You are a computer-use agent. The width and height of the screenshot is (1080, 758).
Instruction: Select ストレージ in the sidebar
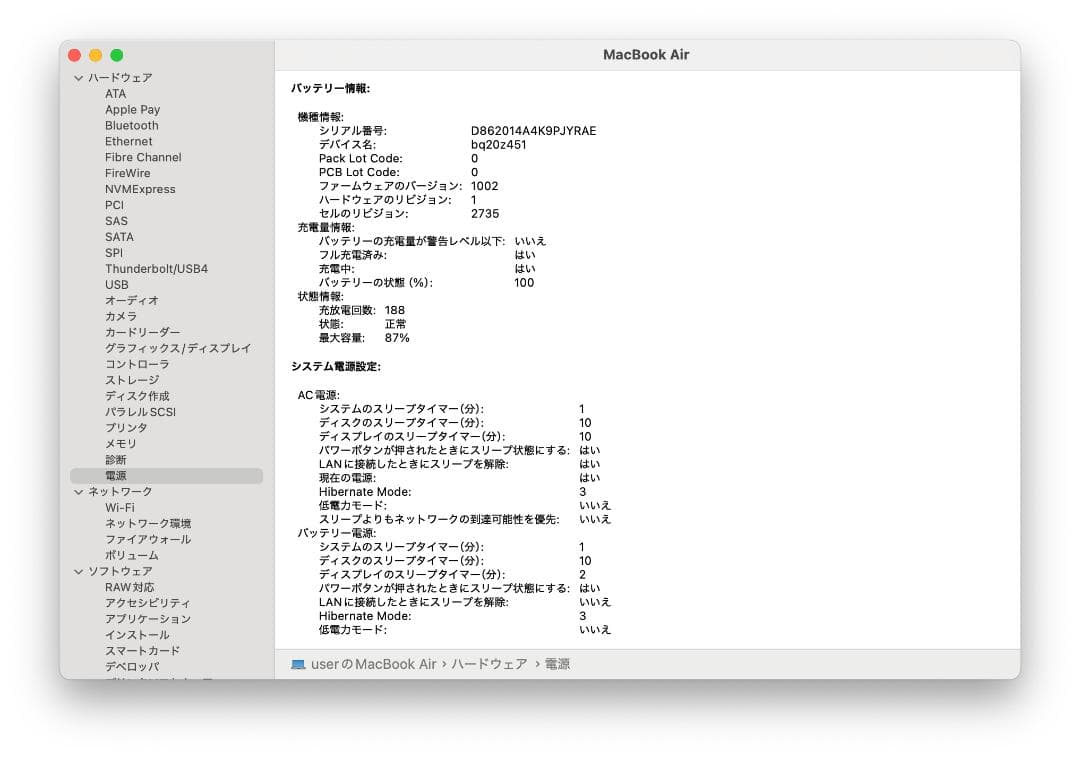pyautogui.click(x=133, y=380)
